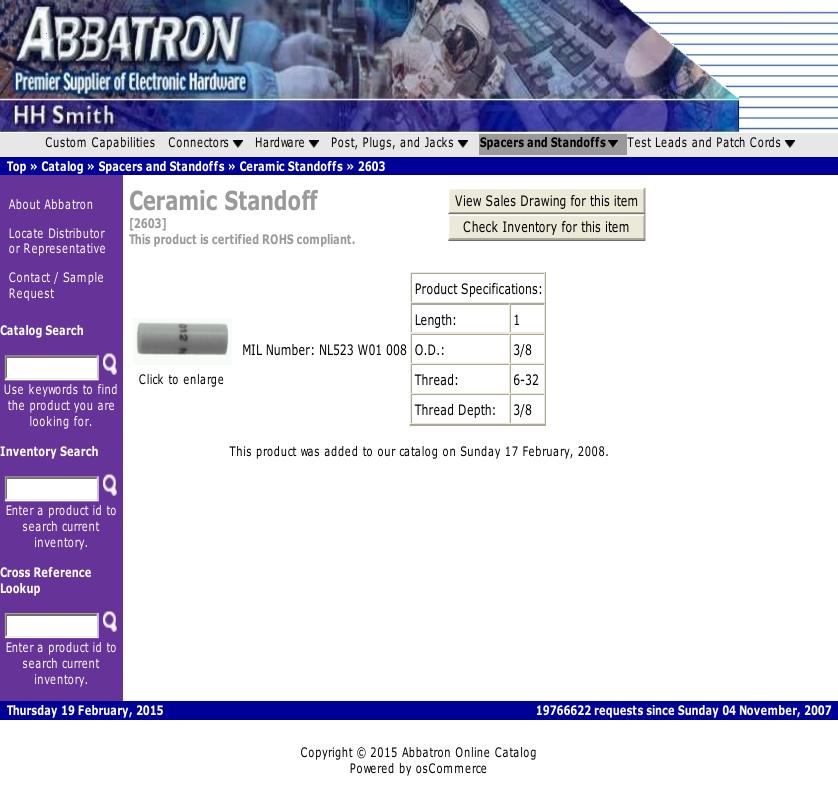The height and width of the screenshot is (800, 838).
Task: Open Locate Distributor or Representative link
Action: [57, 242]
